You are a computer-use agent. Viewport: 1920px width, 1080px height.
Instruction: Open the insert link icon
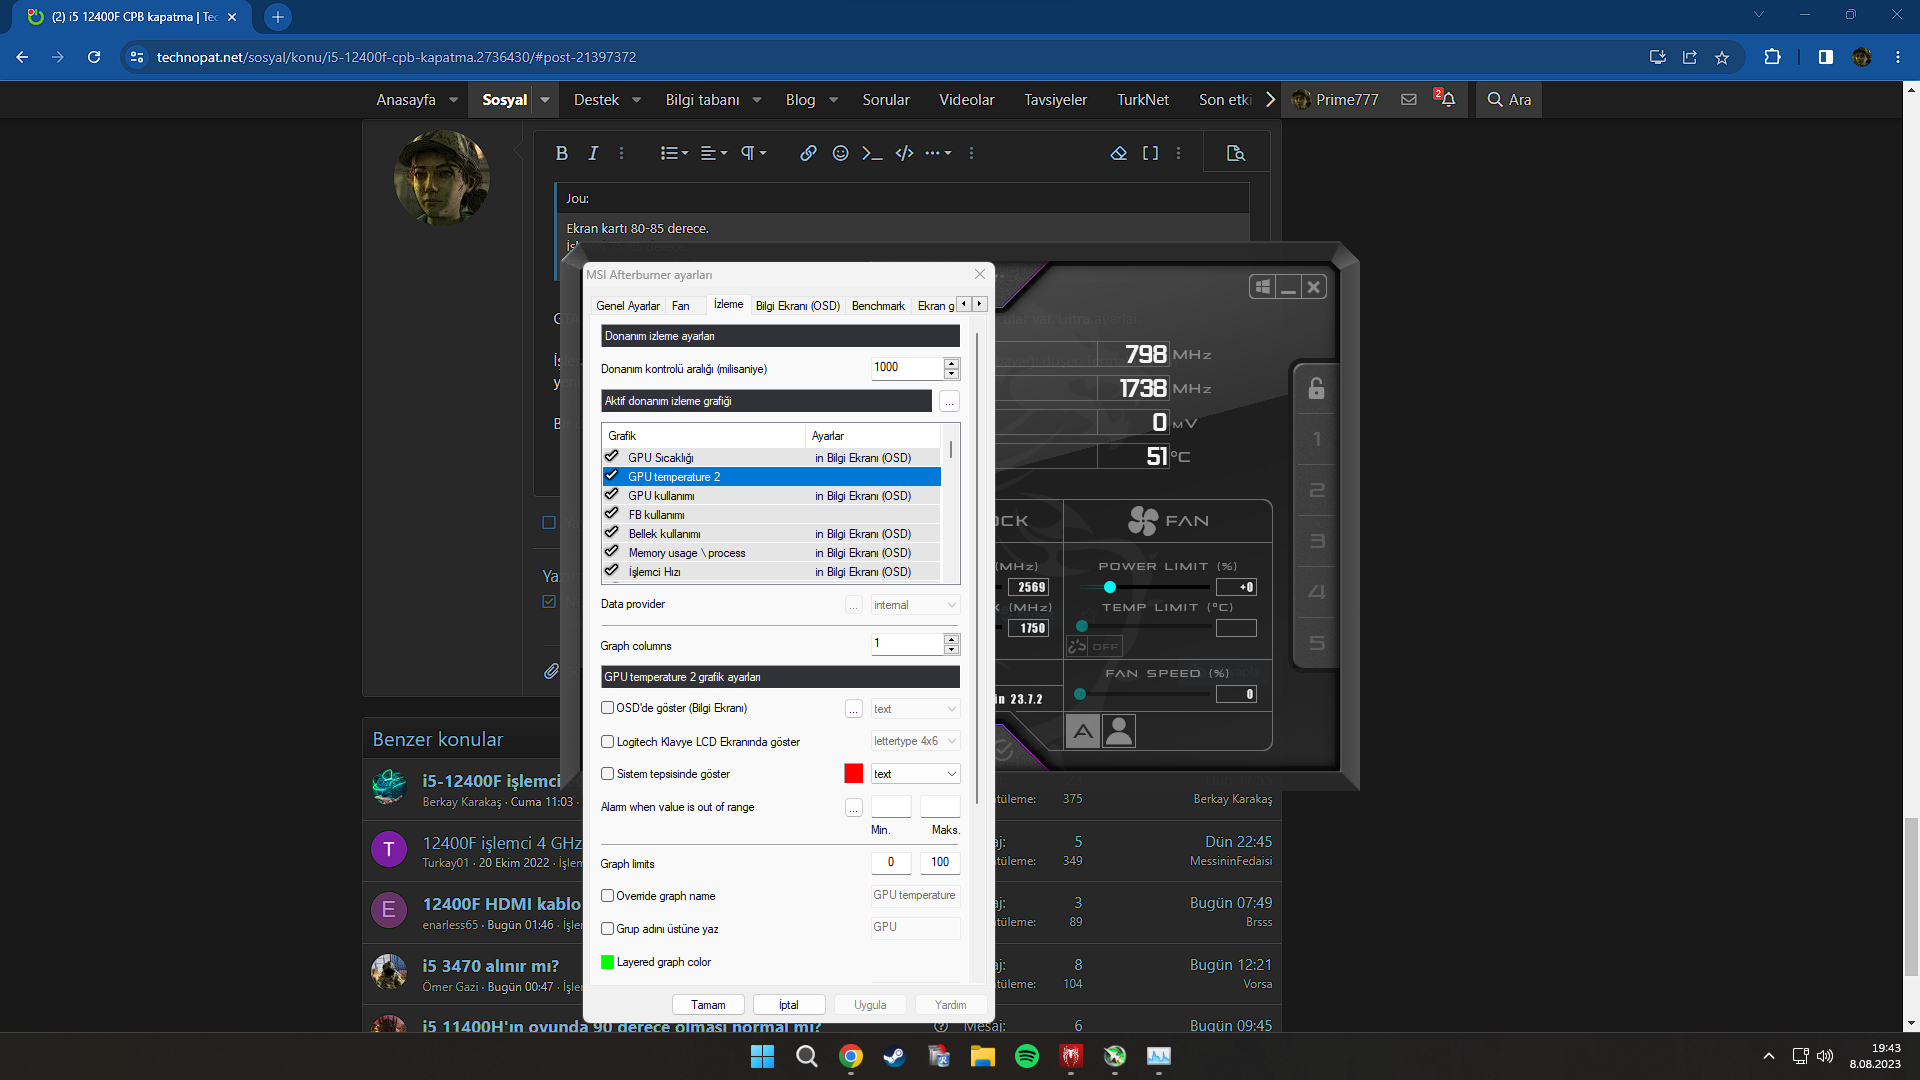pyautogui.click(x=808, y=153)
